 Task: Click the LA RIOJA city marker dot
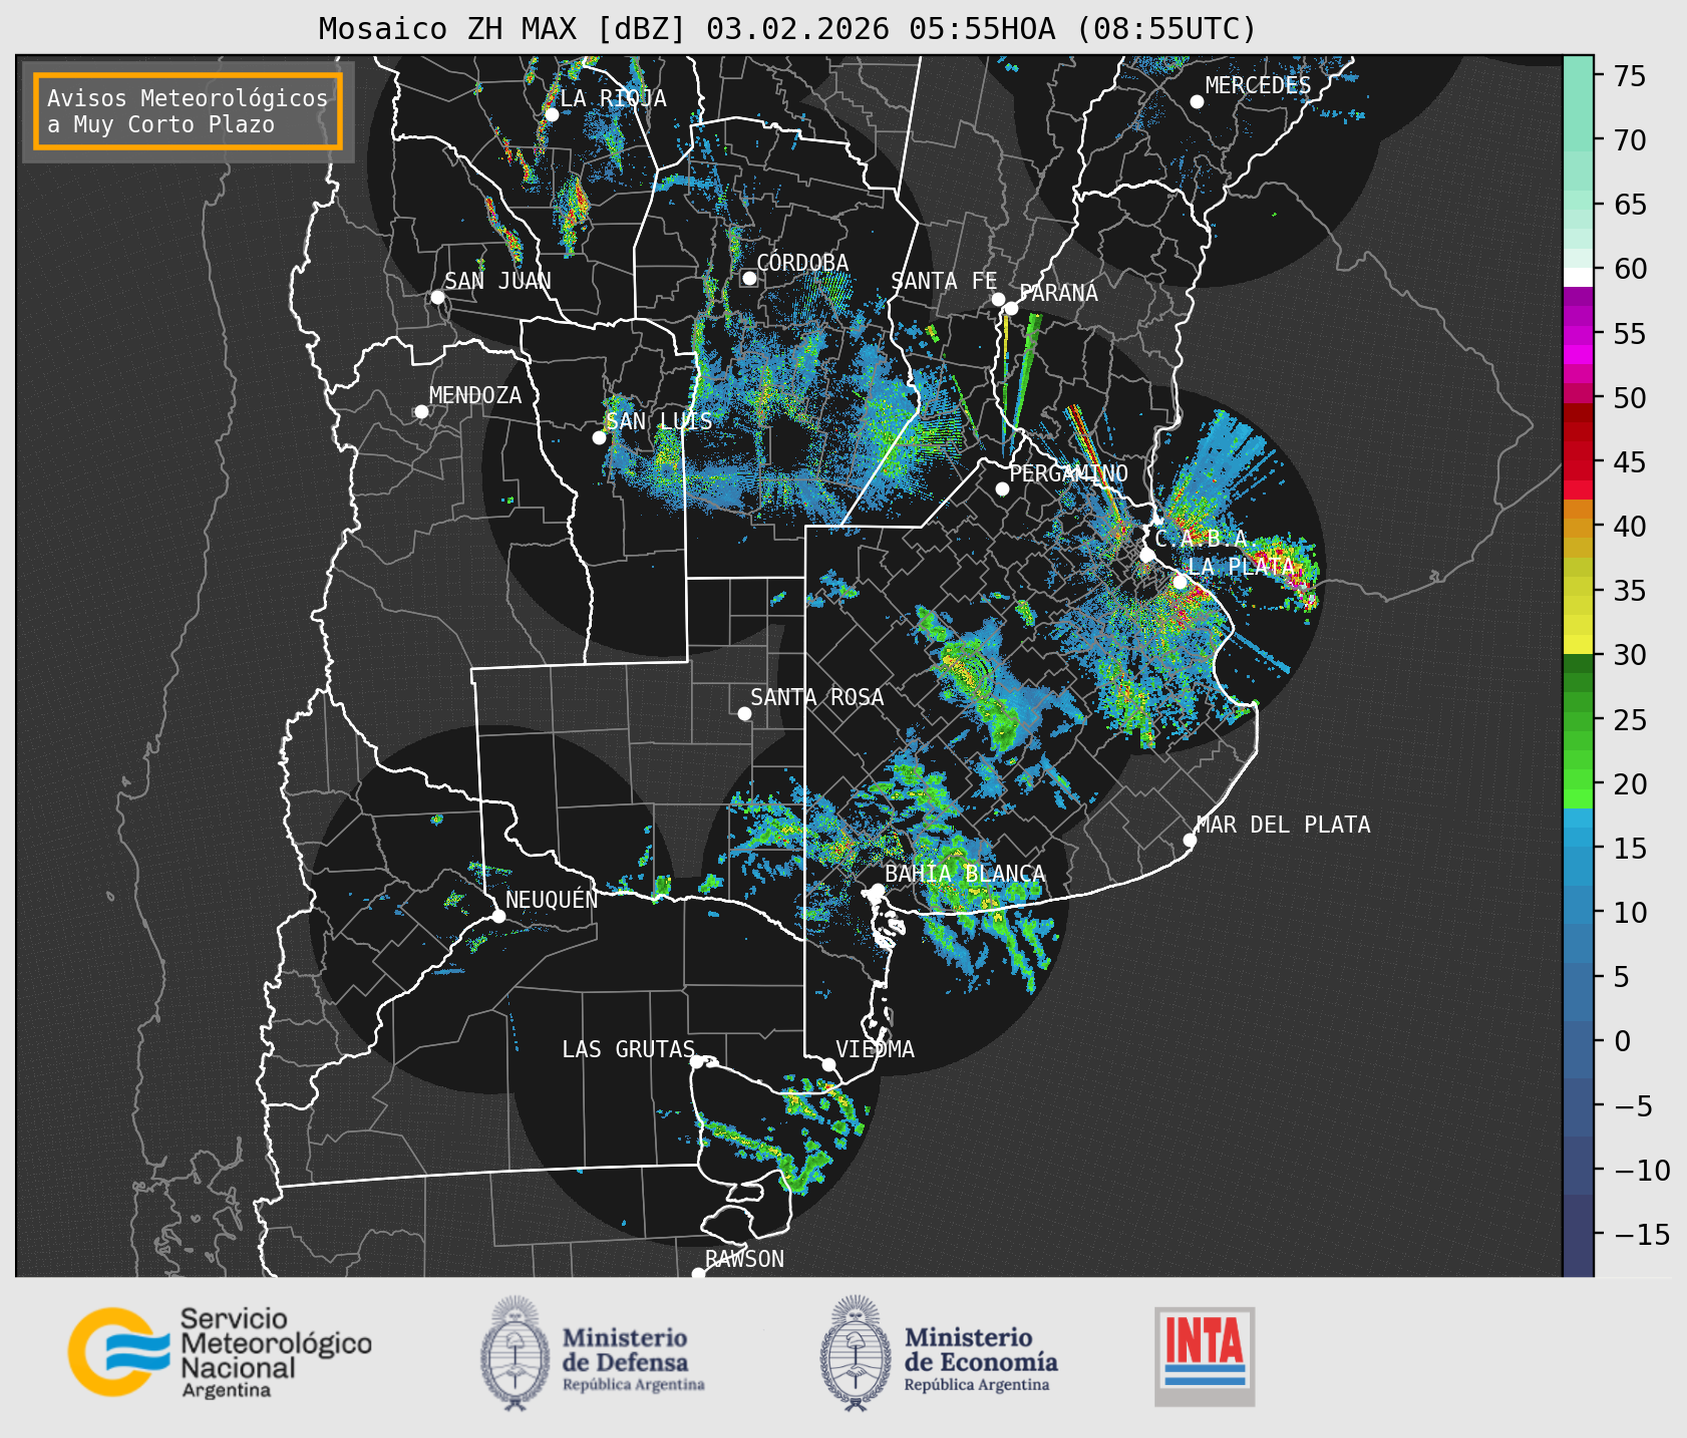(x=552, y=114)
